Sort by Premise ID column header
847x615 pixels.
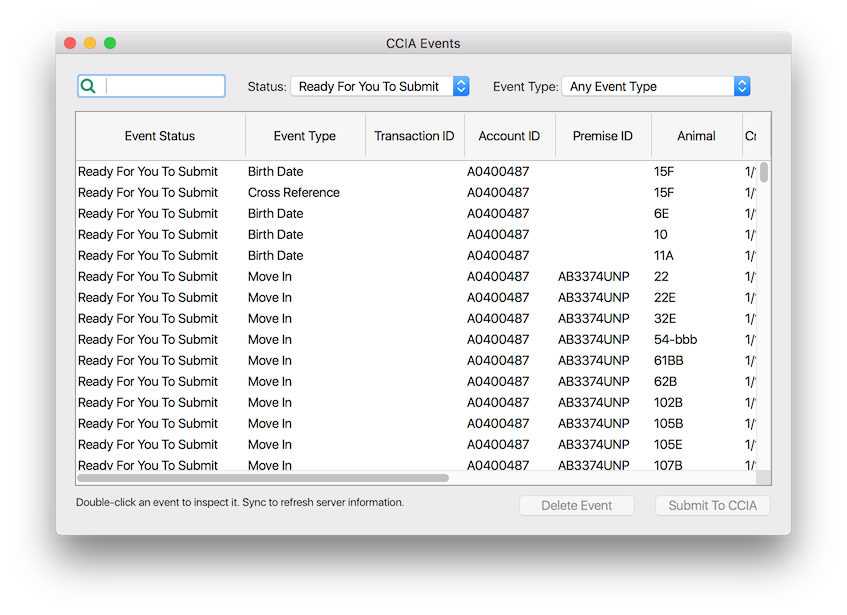(602, 136)
